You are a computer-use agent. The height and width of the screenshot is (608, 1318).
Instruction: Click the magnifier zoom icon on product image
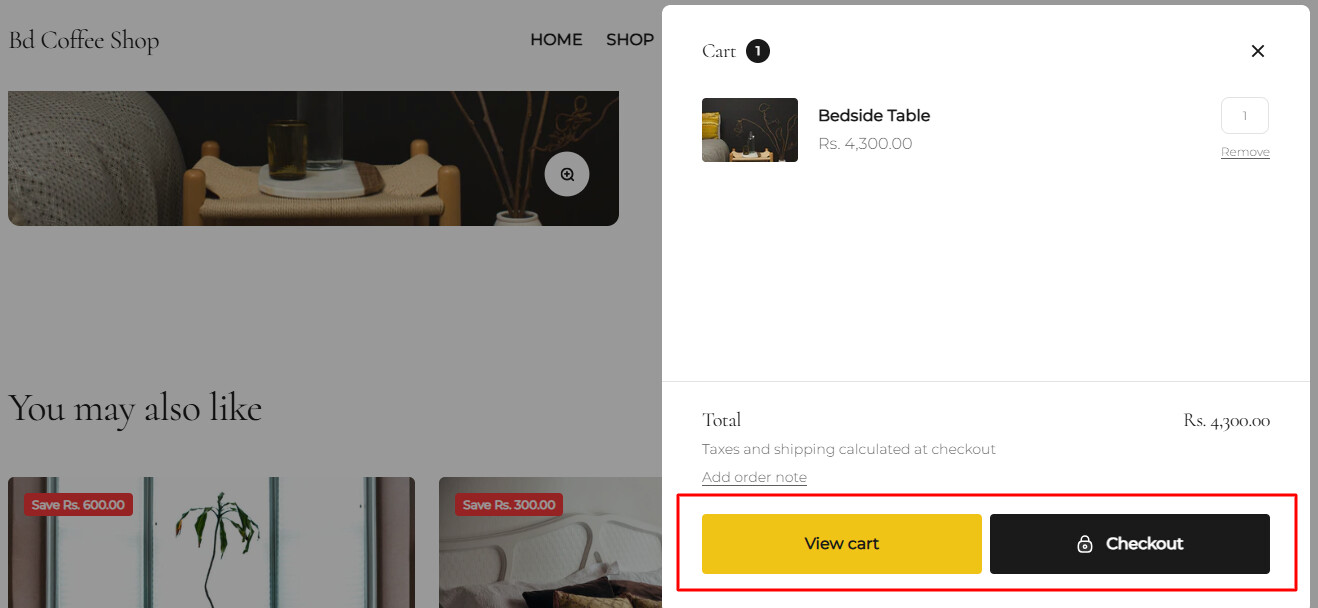click(567, 174)
